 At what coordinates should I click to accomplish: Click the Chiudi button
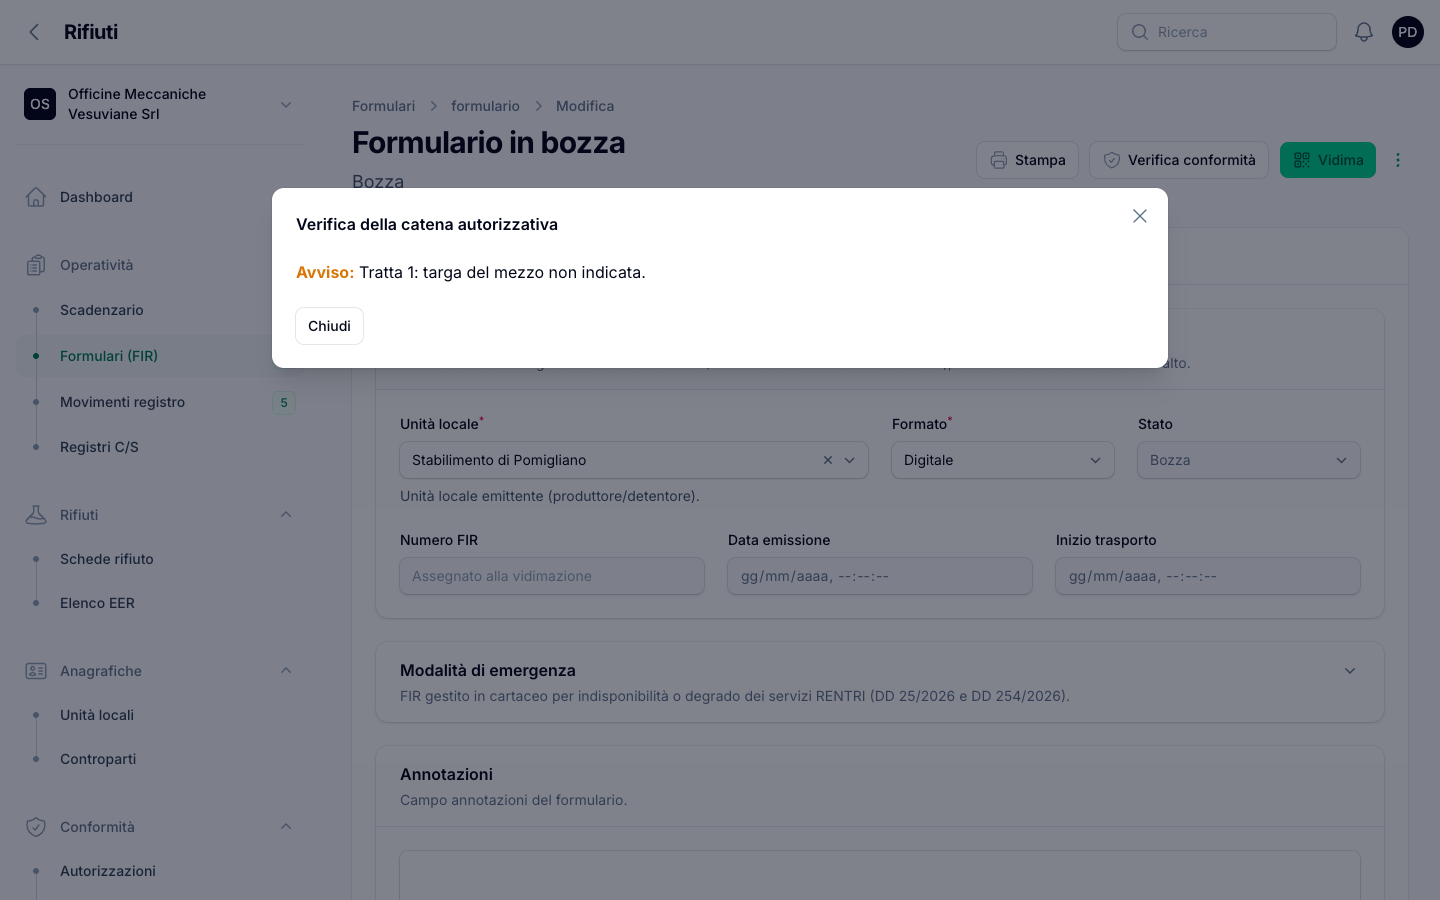click(329, 326)
